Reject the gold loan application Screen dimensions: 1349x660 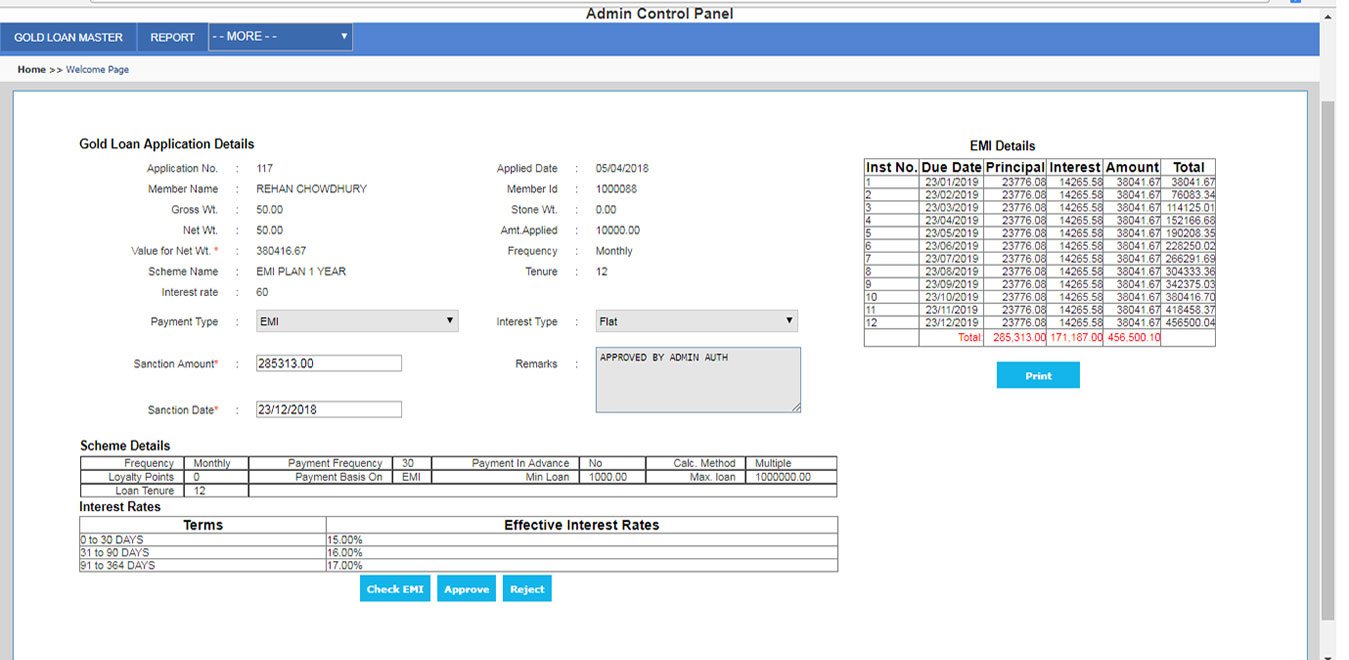[527, 589]
